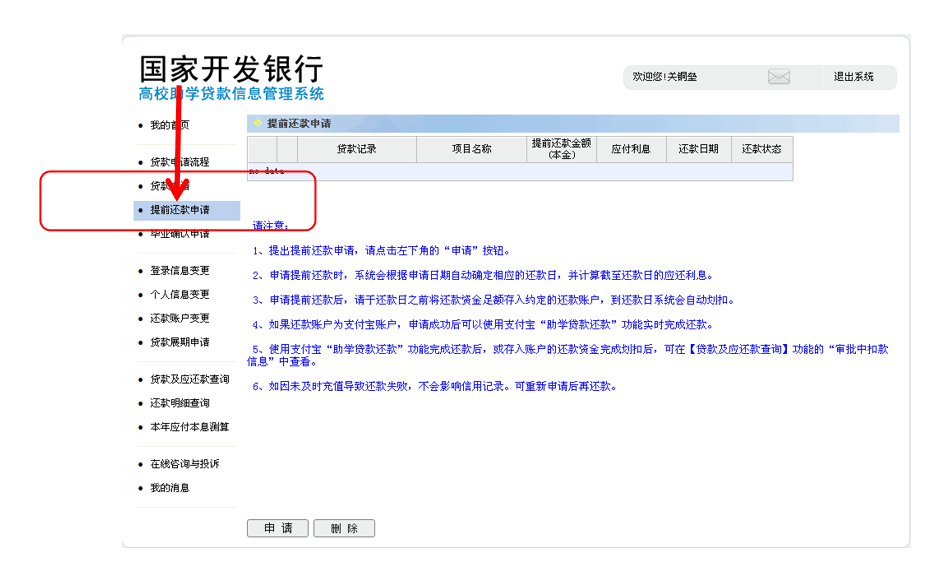Open 个人信息变更 page
Screen dimensions: 946x564
[x=180, y=294]
